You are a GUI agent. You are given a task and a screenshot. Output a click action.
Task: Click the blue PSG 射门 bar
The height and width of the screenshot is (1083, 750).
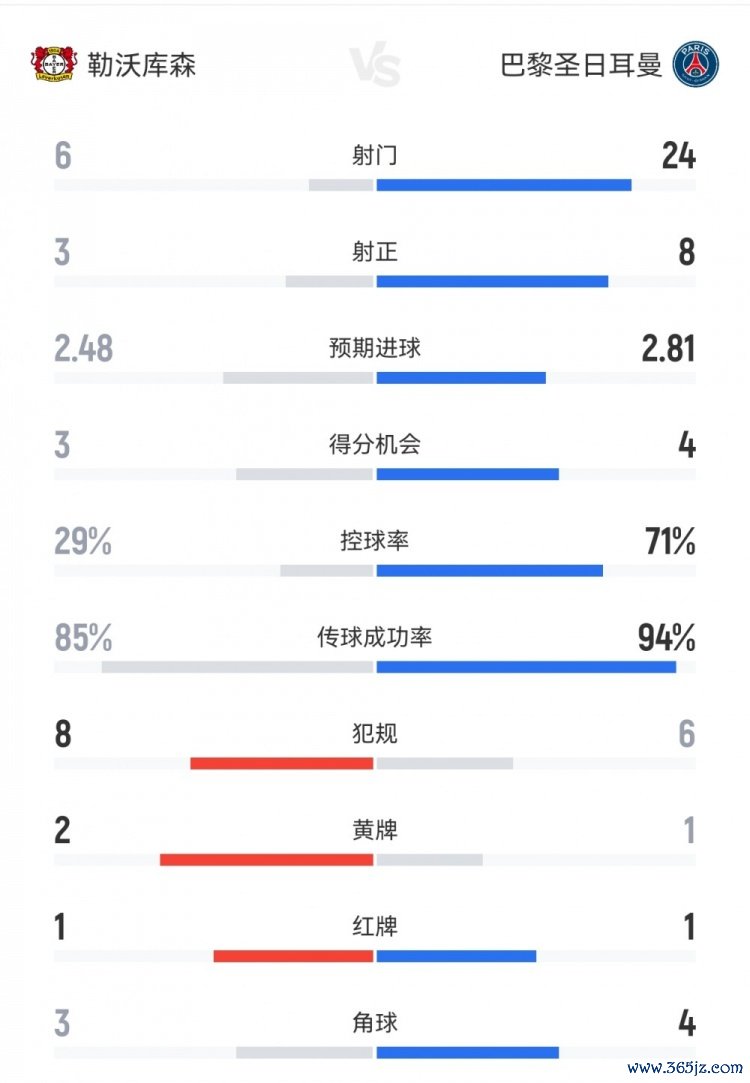503,185
